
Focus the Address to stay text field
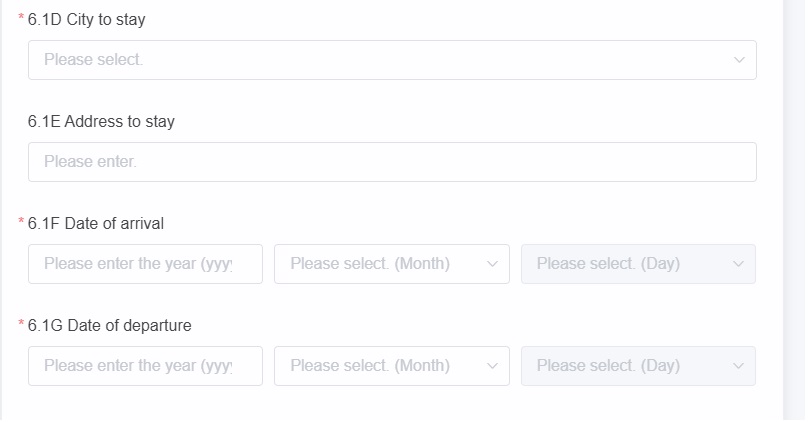click(x=392, y=162)
